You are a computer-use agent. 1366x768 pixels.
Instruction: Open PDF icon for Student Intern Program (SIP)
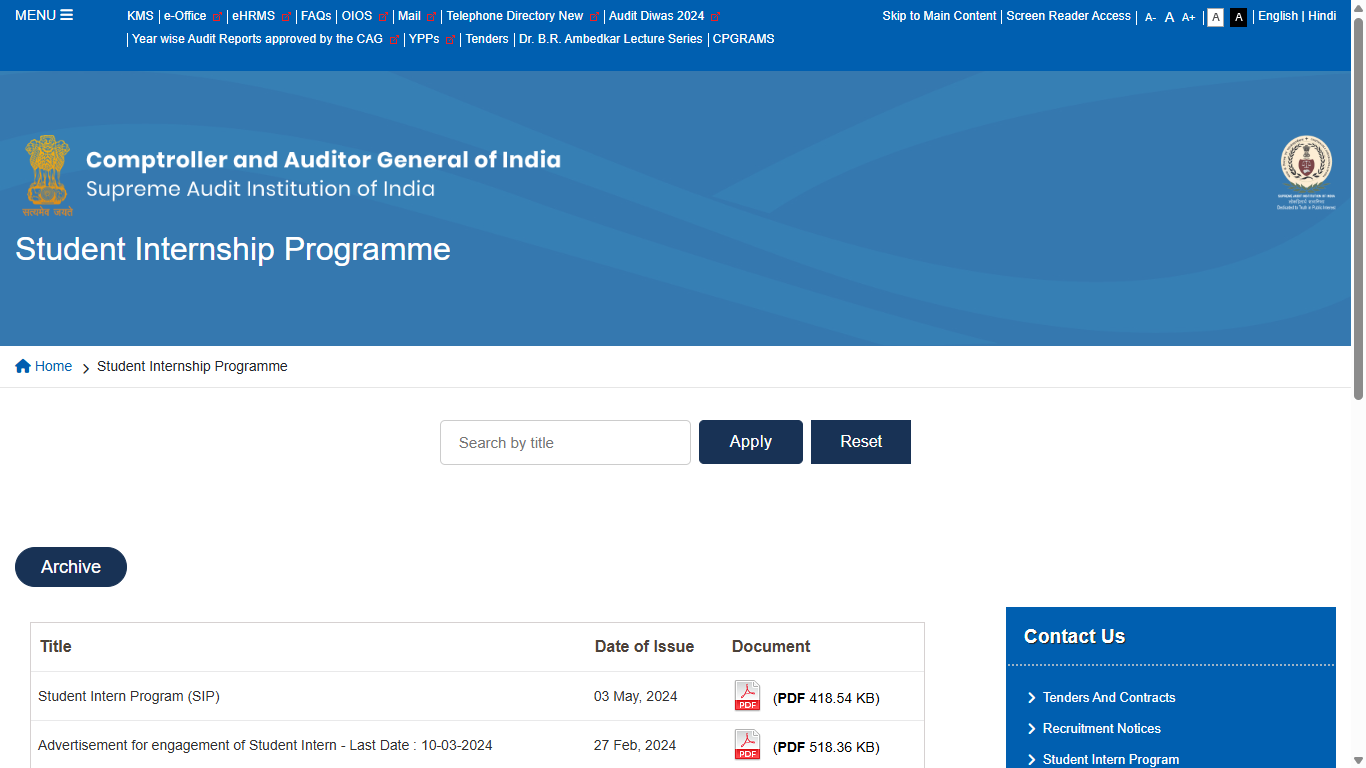click(747, 696)
